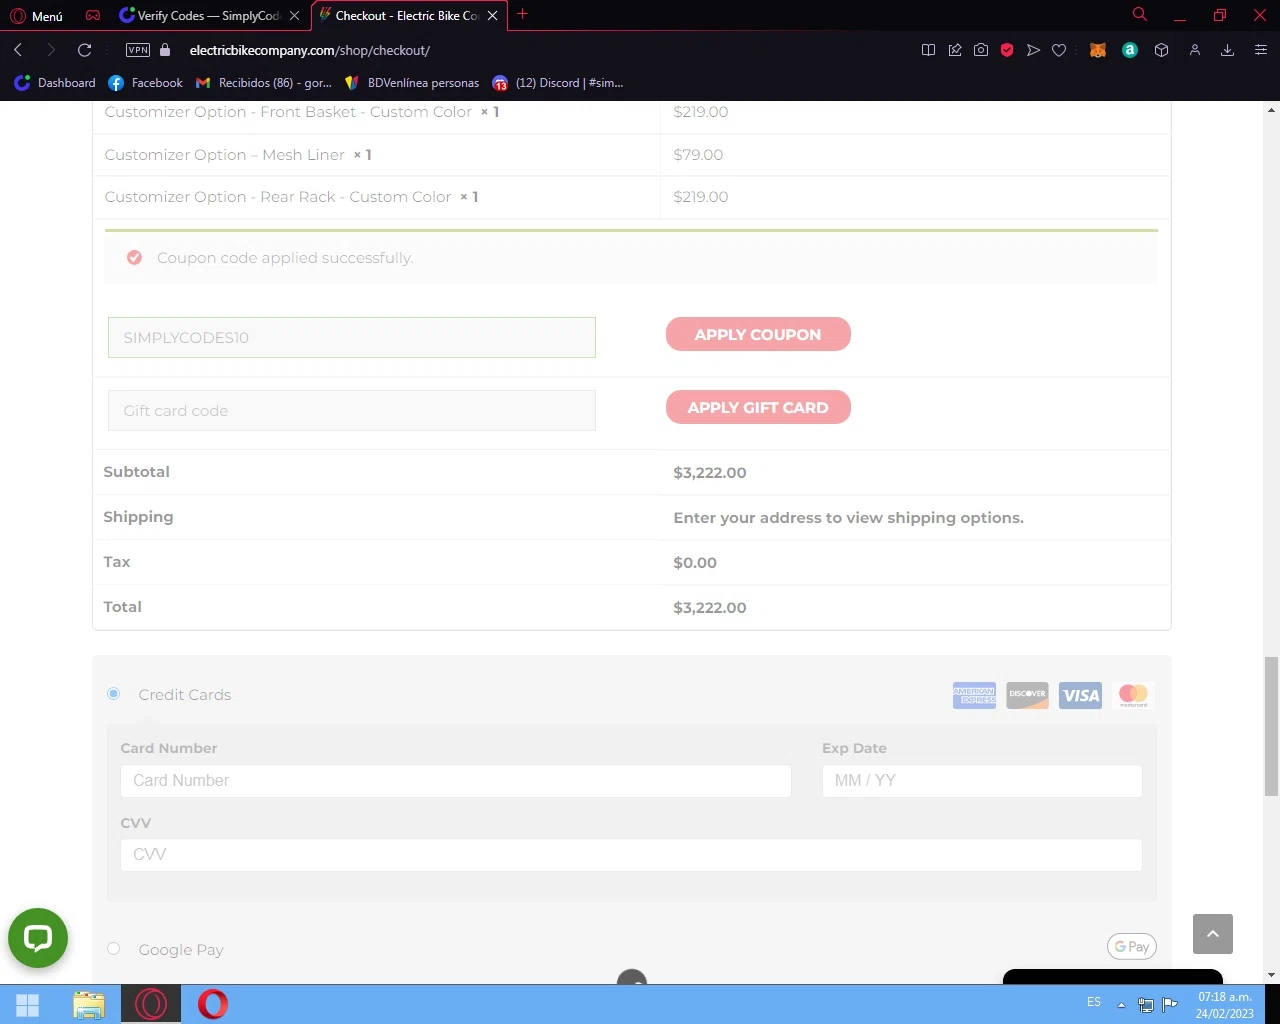The image size is (1280, 1024).
Task: Open the Discord bookmark
Action: (x=558, y=83)
